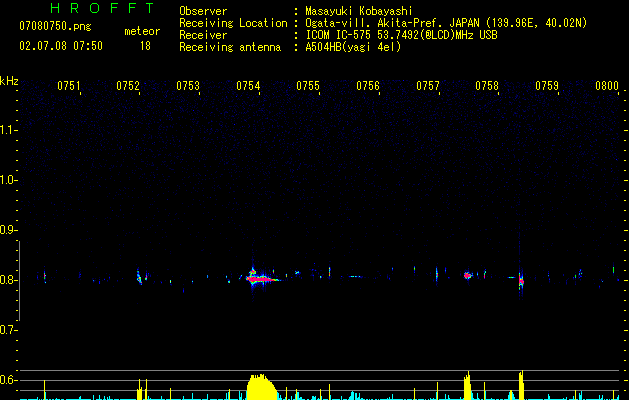Click the meteor label
This screenshot has height=400, width=629.
[142, 31]
